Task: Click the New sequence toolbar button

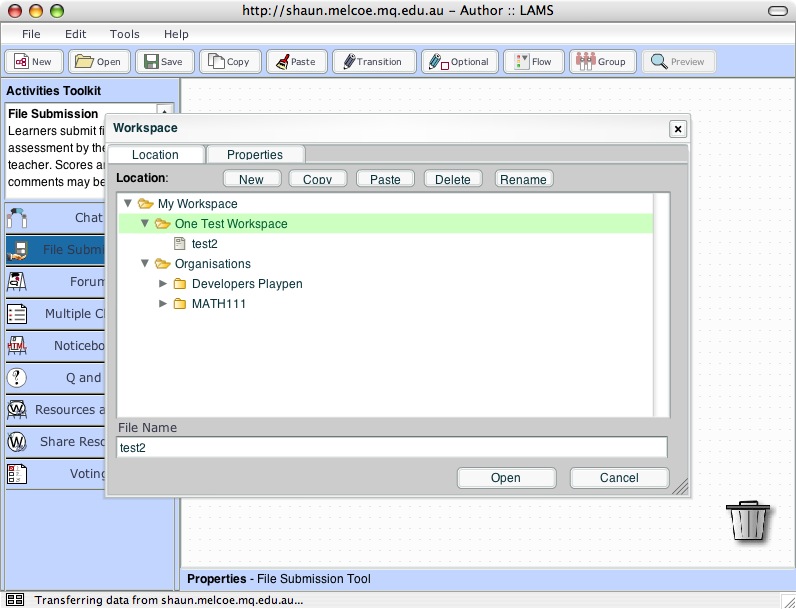Action: tap(33, 61)
